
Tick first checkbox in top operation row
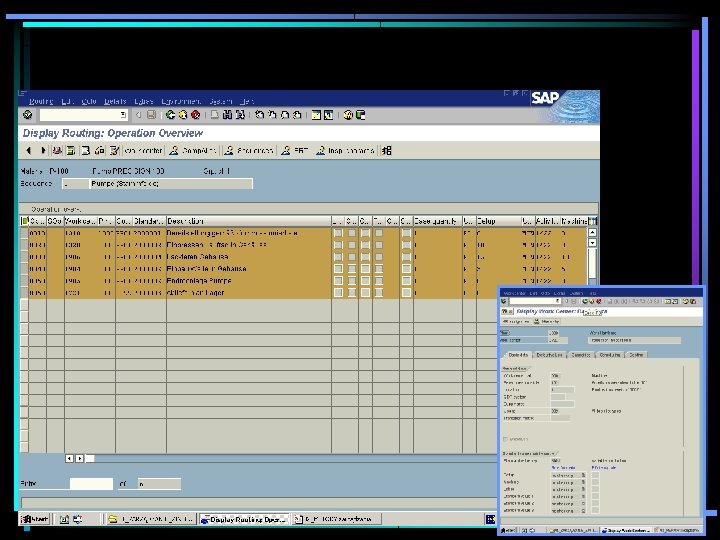[338, 233]
